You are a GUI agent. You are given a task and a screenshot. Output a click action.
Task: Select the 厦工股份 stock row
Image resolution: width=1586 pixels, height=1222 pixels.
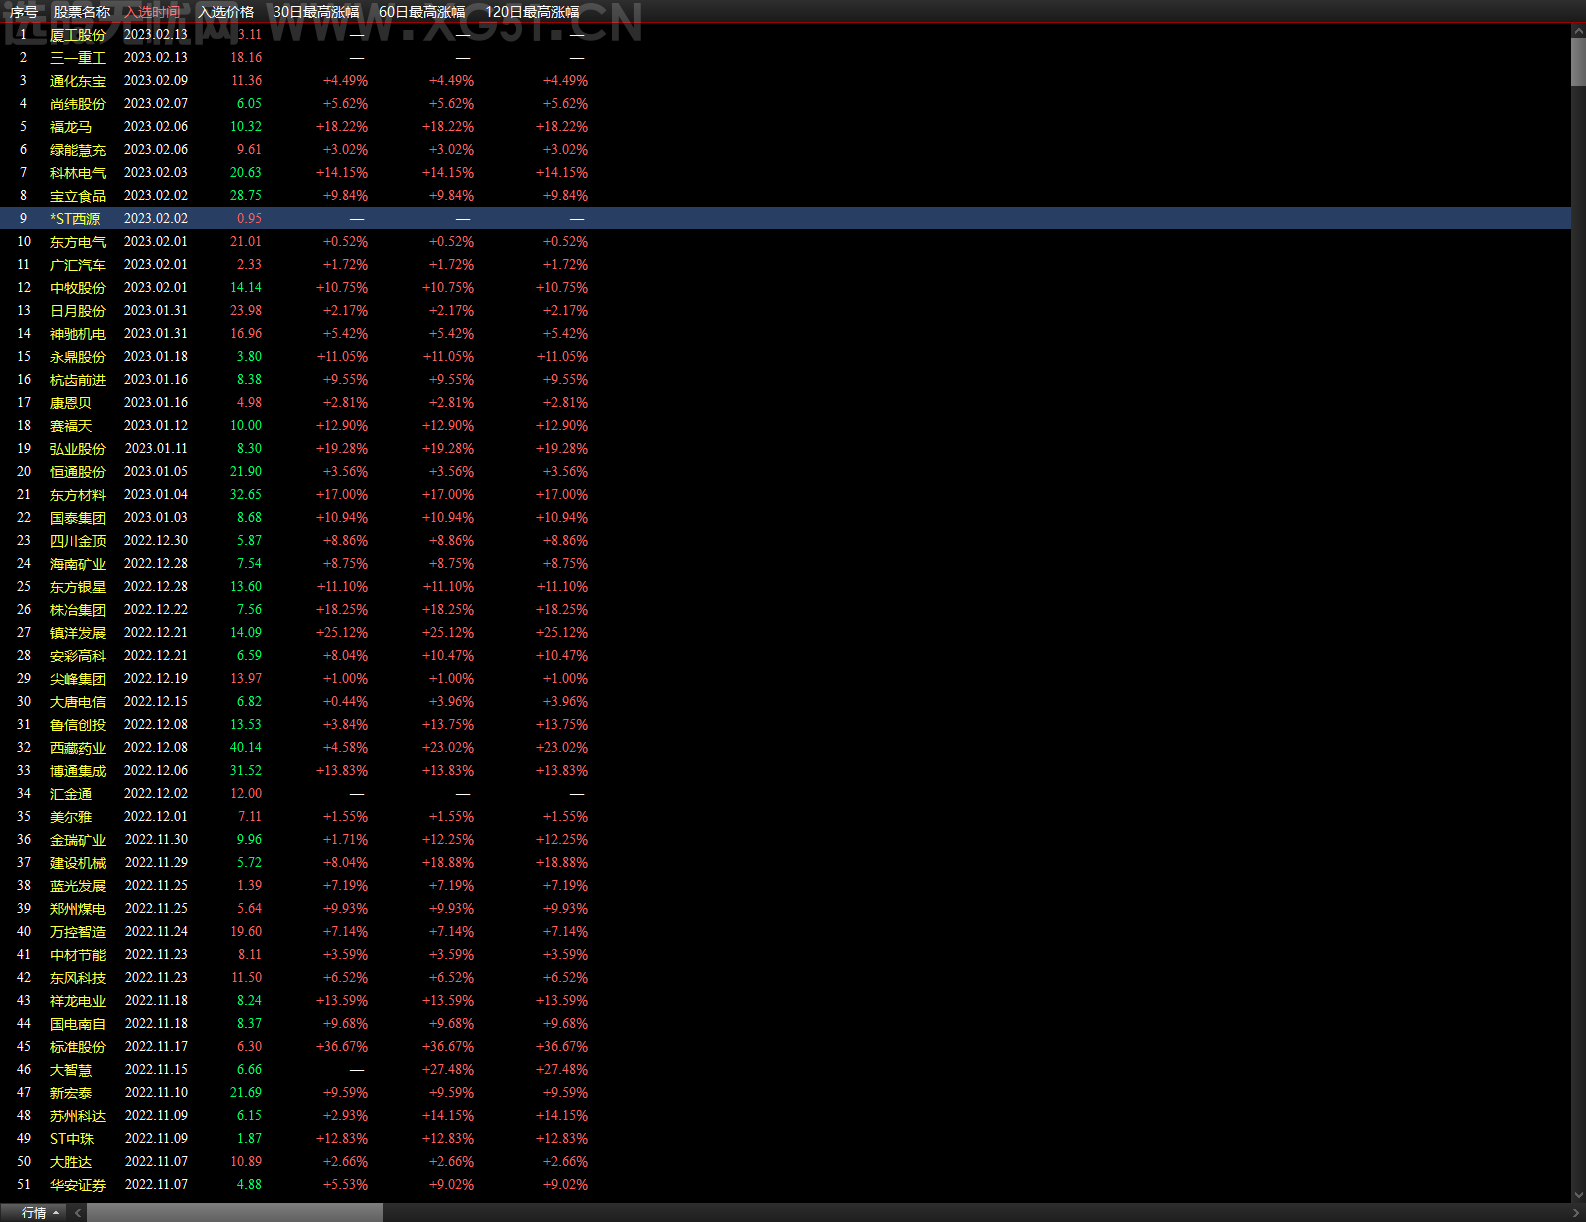click(785, 34)
